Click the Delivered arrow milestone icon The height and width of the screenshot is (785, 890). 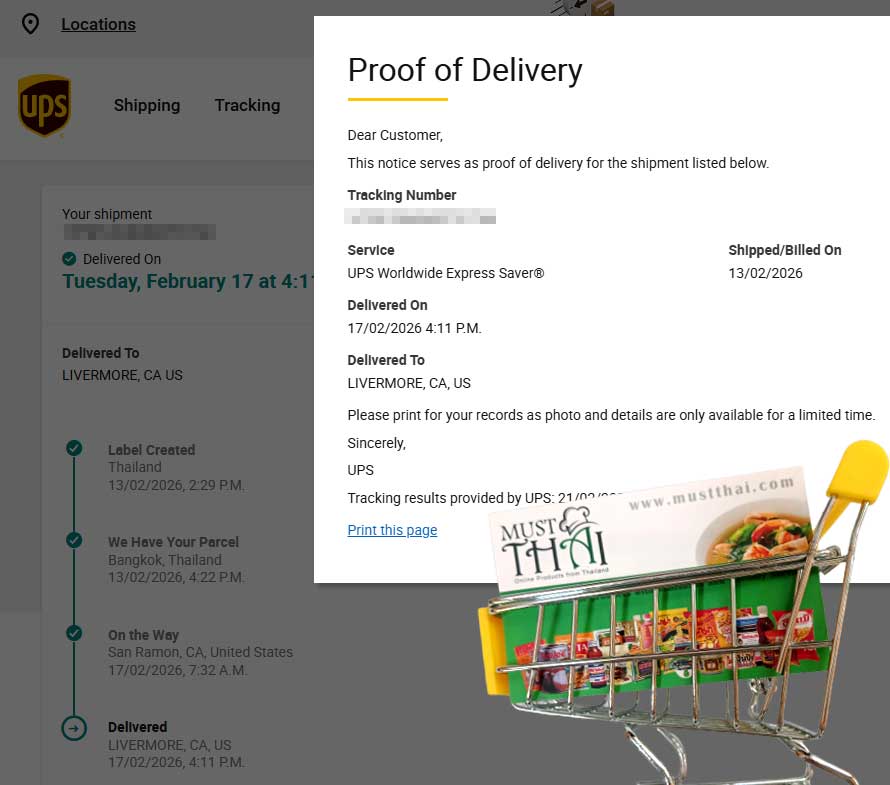74,728
